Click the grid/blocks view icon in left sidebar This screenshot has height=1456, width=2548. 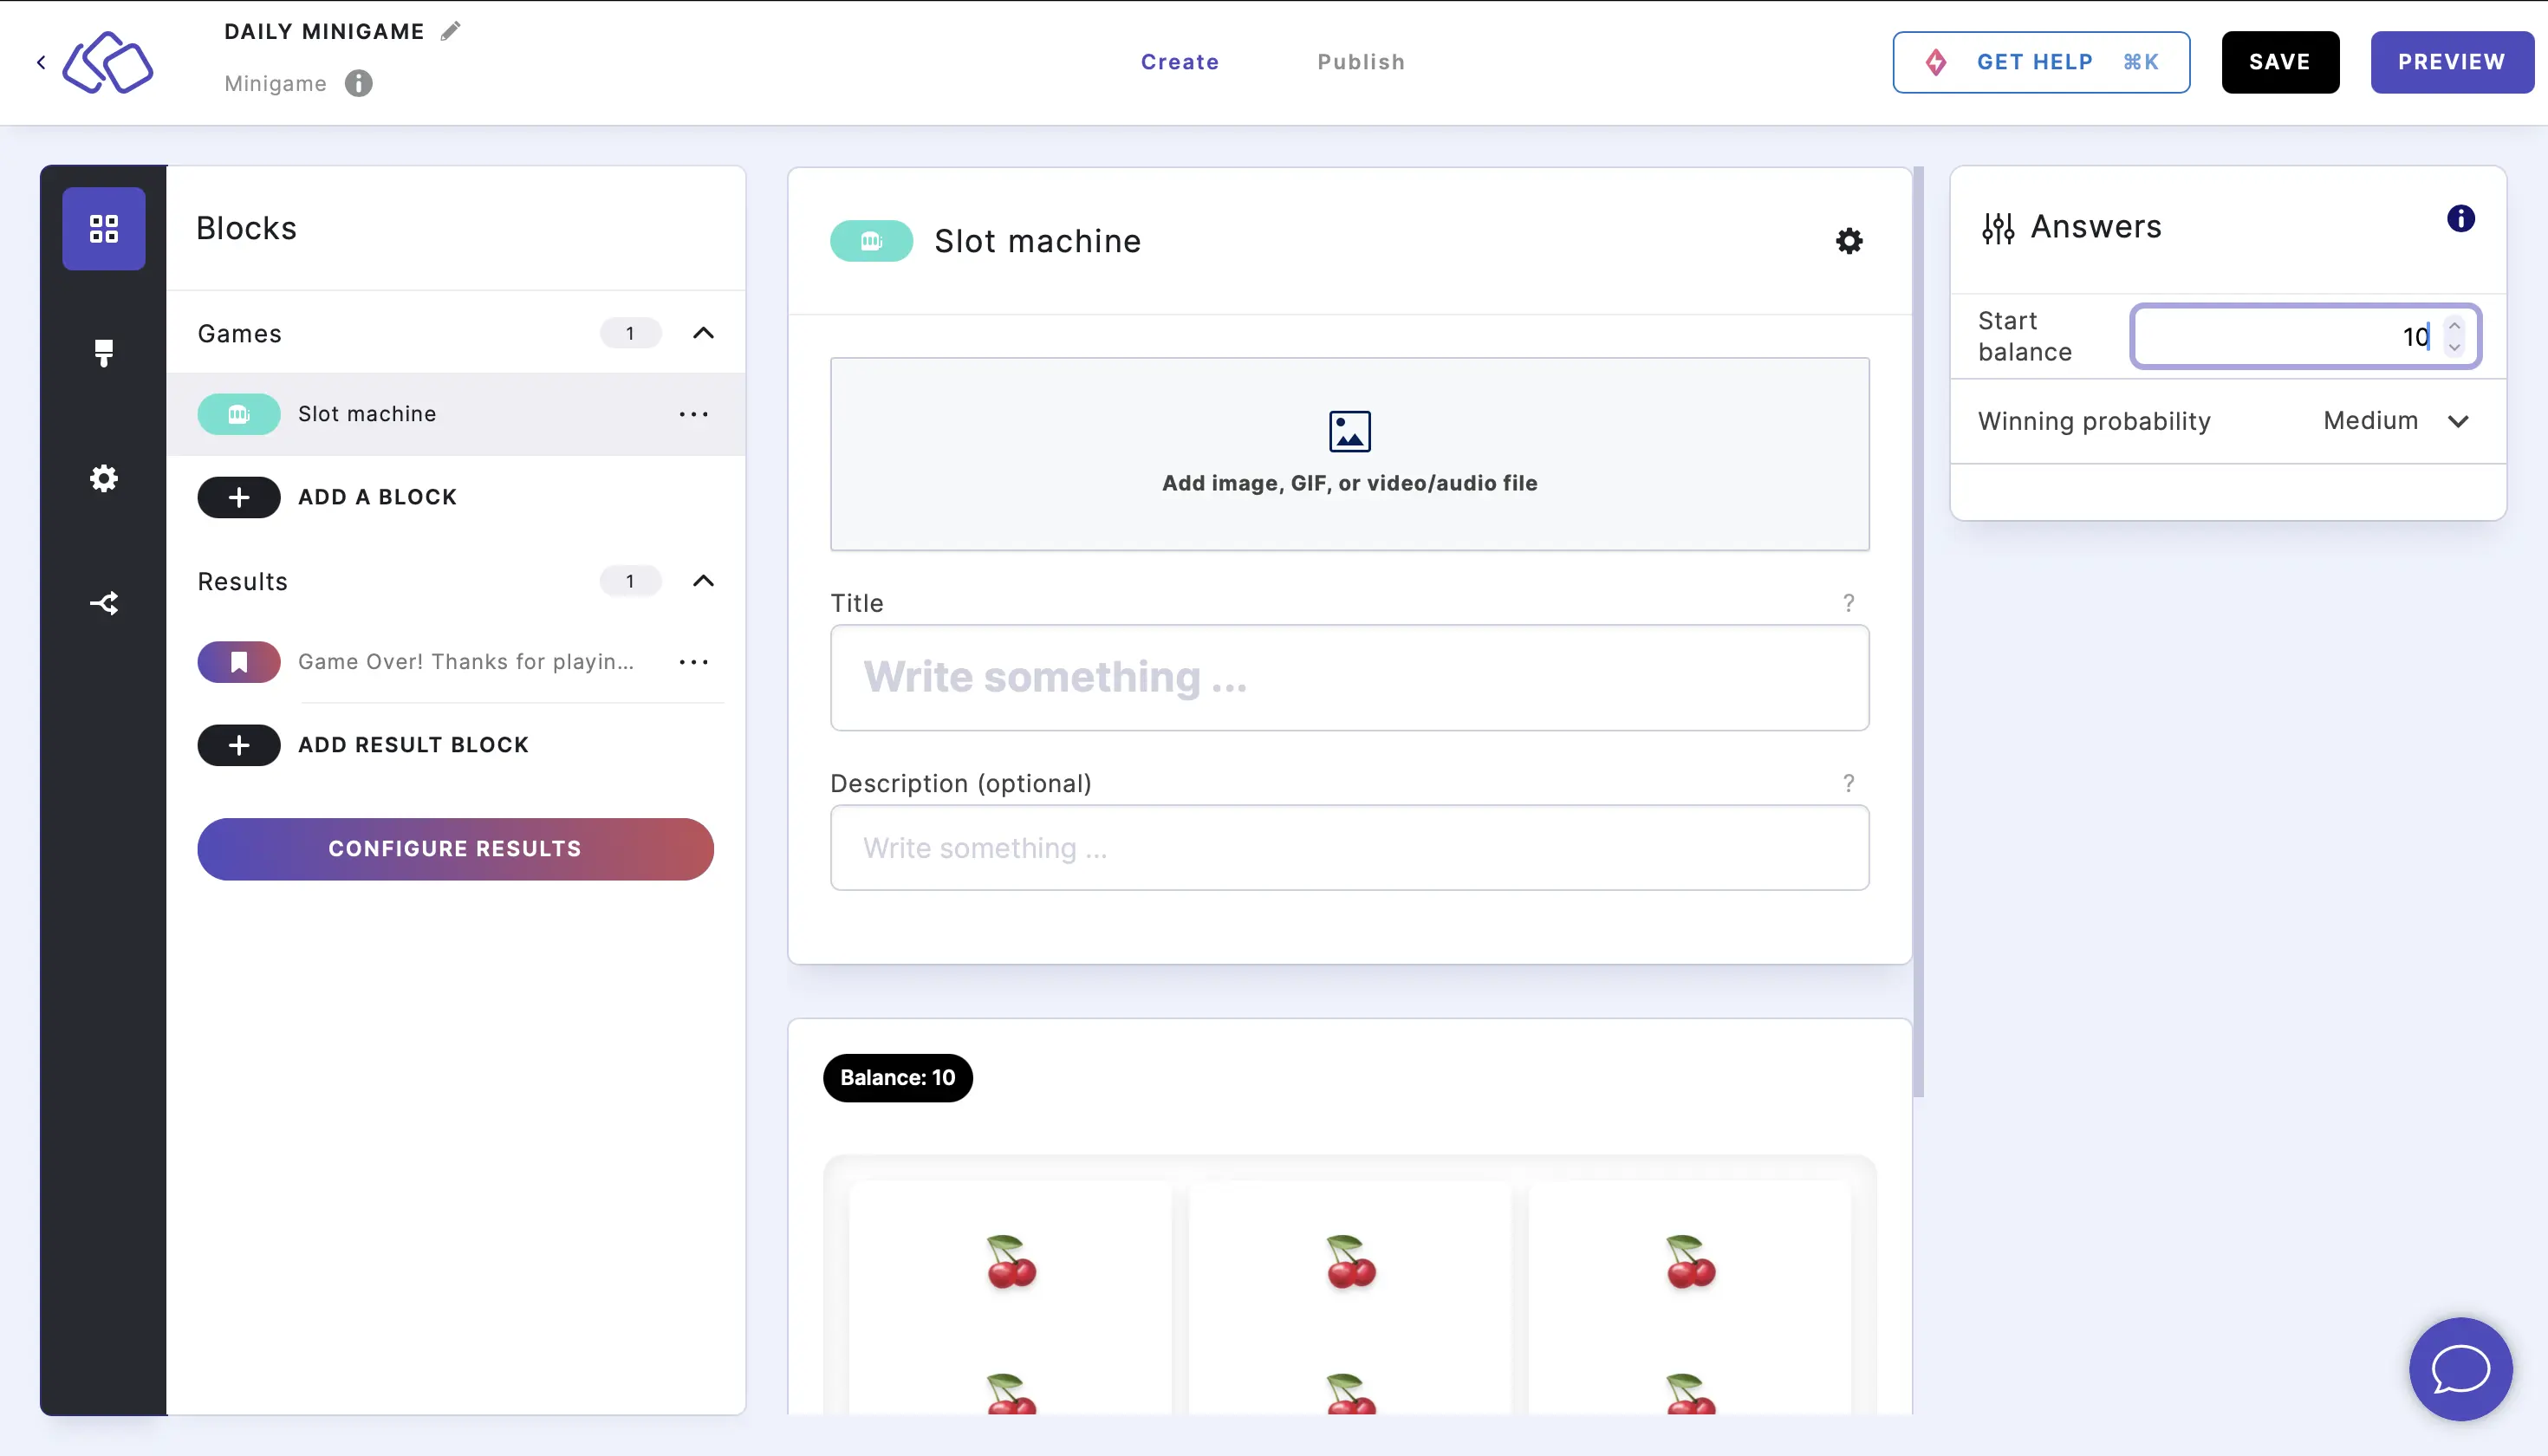point(103,227)
